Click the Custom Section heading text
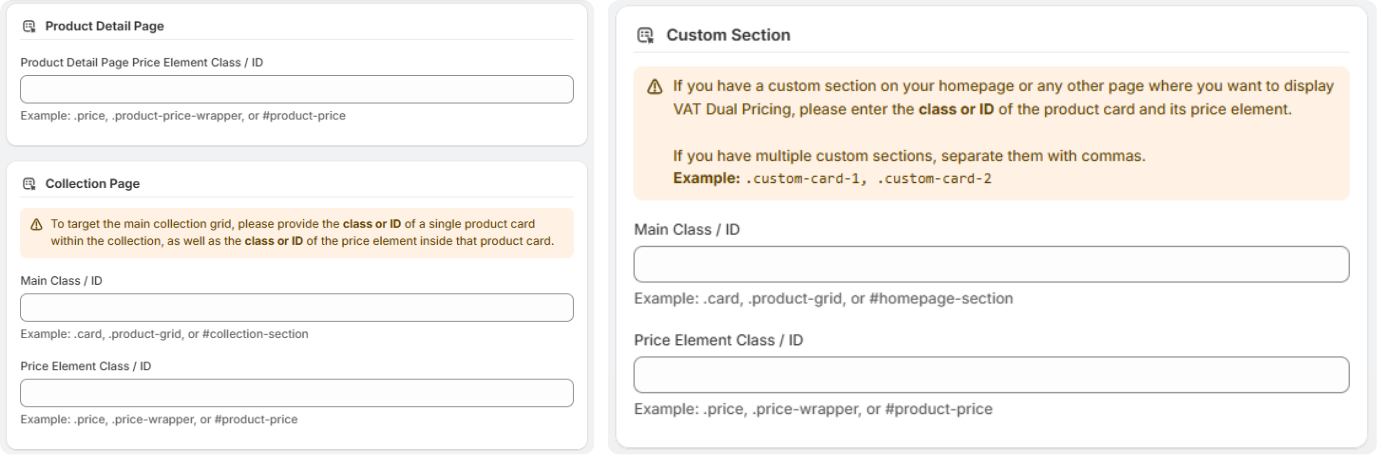 point(728,36)
